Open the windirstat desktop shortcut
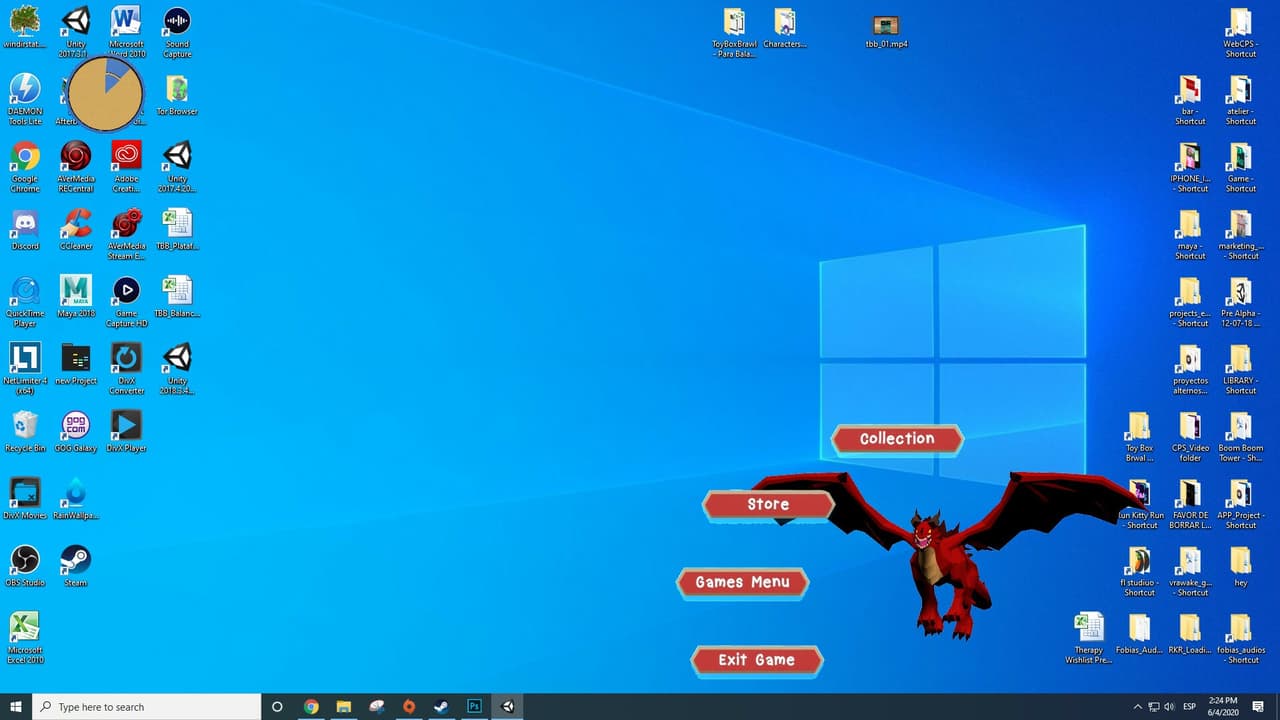The width and height of the screenshot is (1280, 720). (x=24, y=28)
